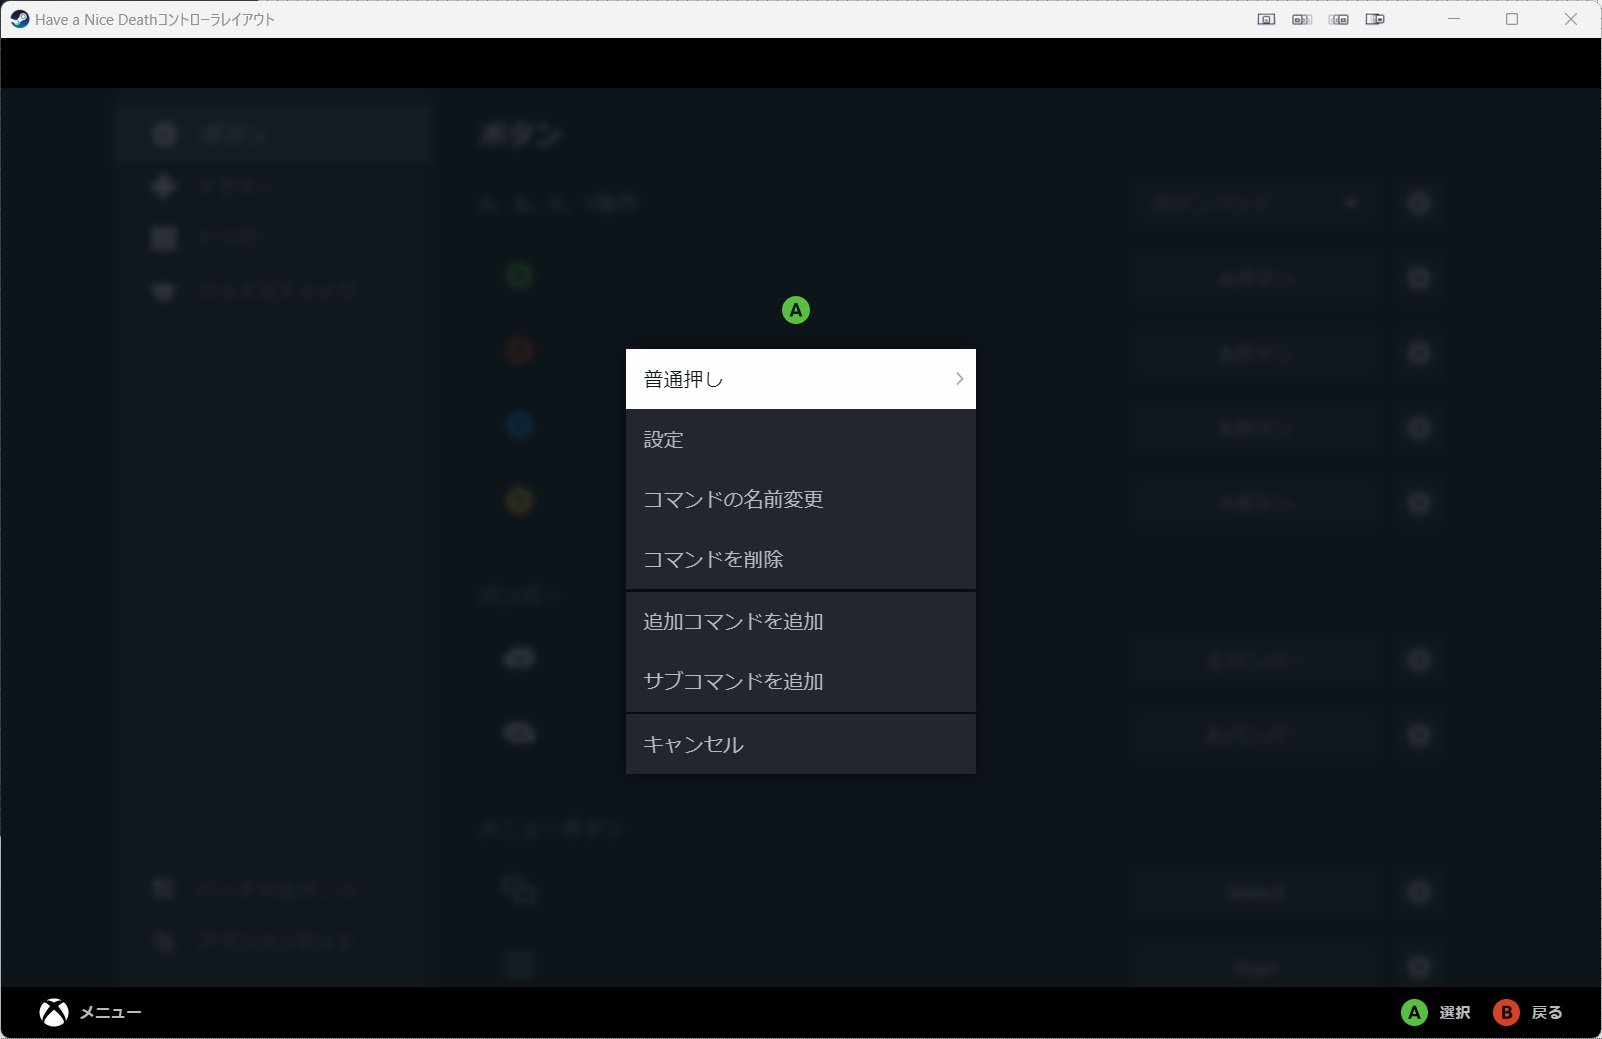The image size is (1602, 1039).
Task: Click the green A button icon in footer
Action: point(1414,1013)
